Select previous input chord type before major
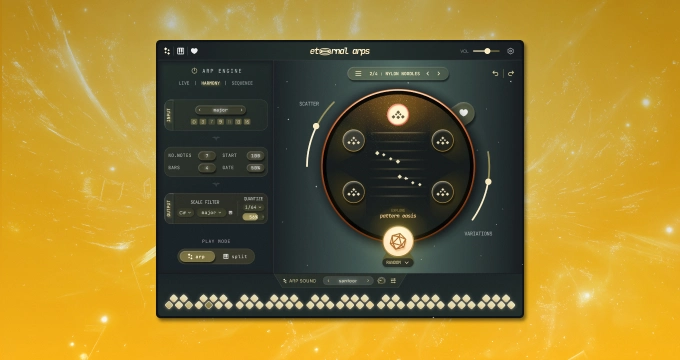 pyautogui.click(x=200, y=110)
